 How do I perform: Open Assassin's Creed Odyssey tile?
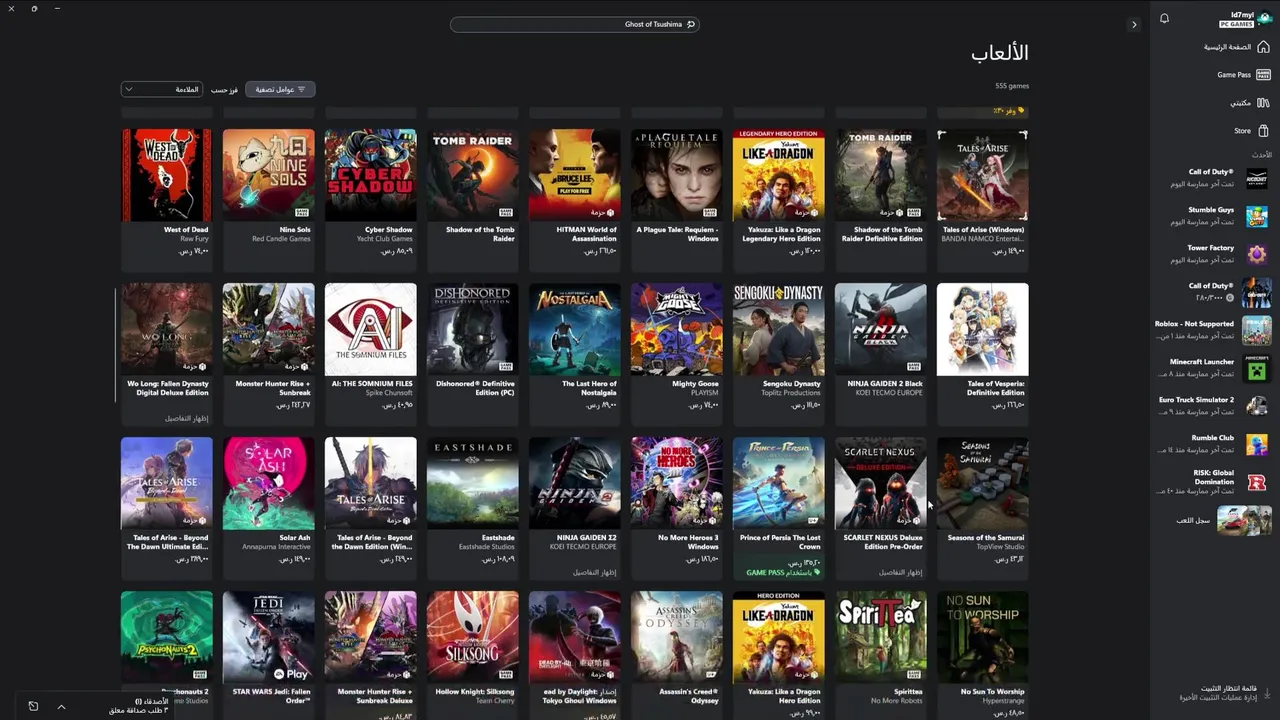tap(677, 655)
